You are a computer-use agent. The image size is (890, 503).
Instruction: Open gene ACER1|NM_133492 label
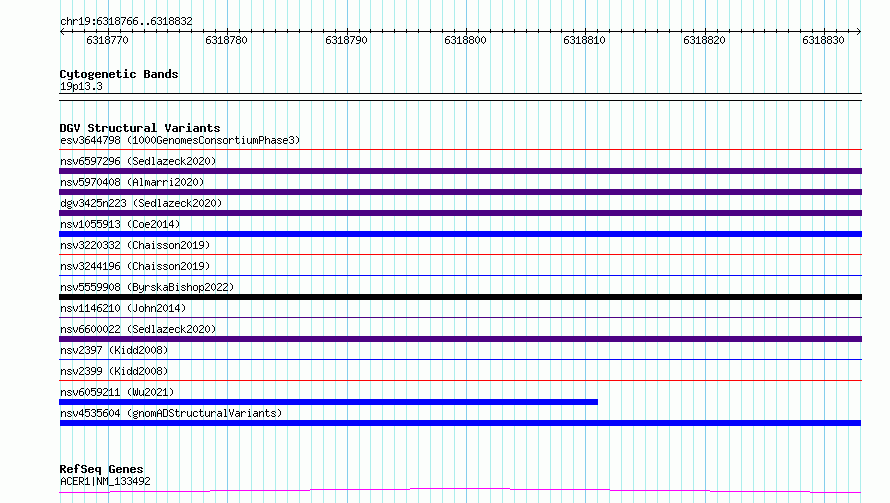(x=105, y=481)
